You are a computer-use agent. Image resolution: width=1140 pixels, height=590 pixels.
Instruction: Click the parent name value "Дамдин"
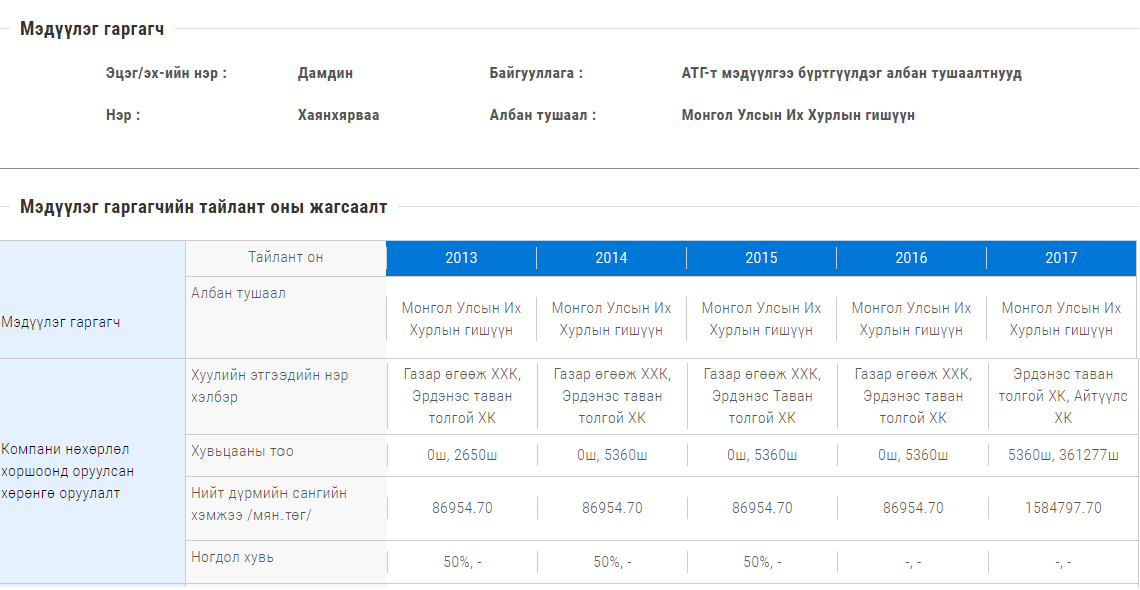(325, 73)
